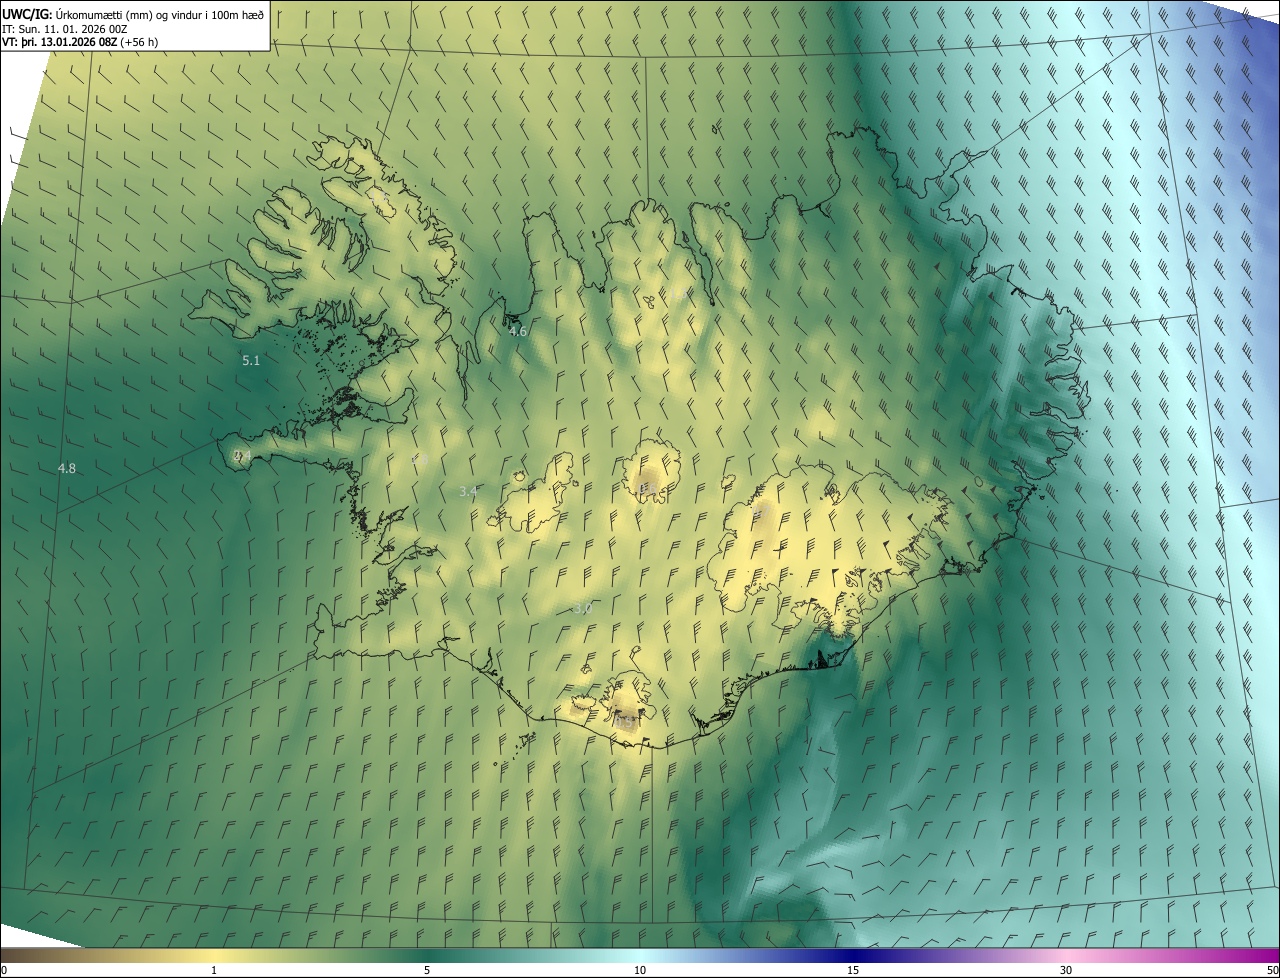Click the 50 tick label on the color scale

click(x=1272, y=970)
